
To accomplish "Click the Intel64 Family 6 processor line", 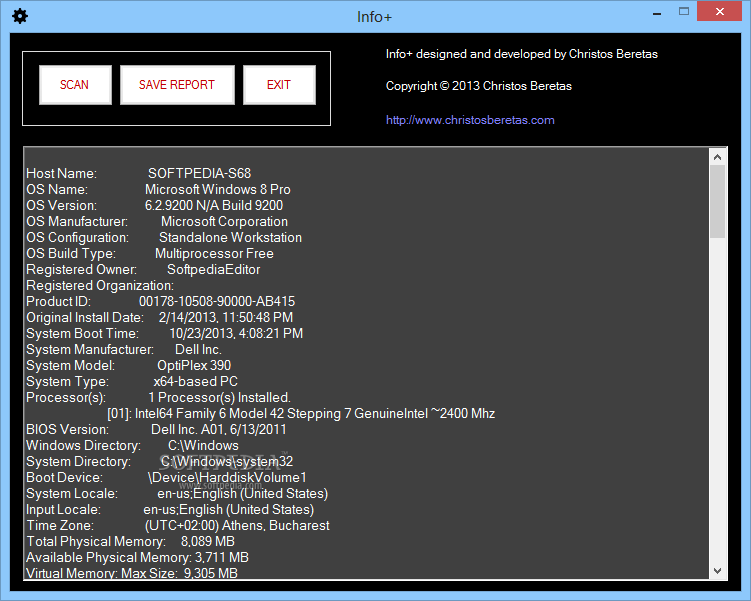I will [x=301, y=414].
